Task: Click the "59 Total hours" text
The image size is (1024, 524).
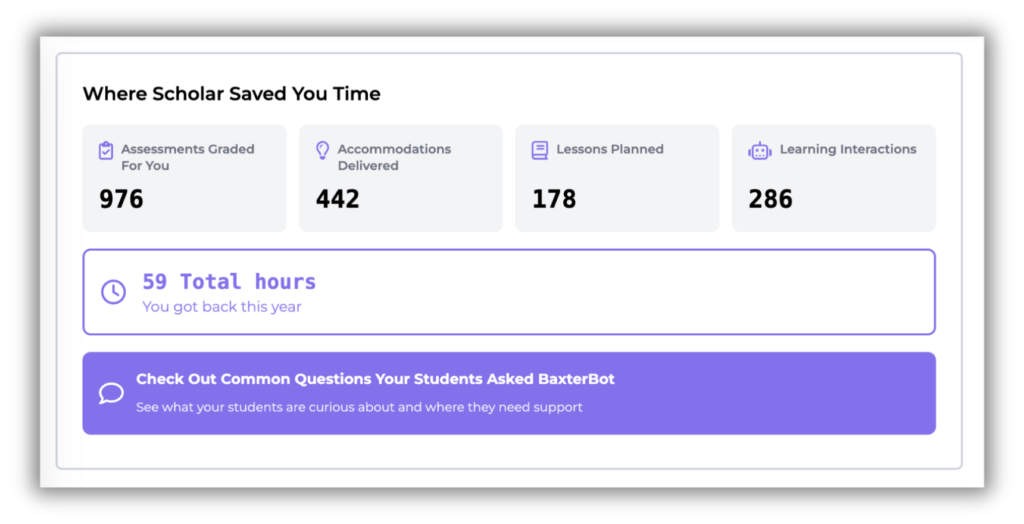Action: click(229, 282)
